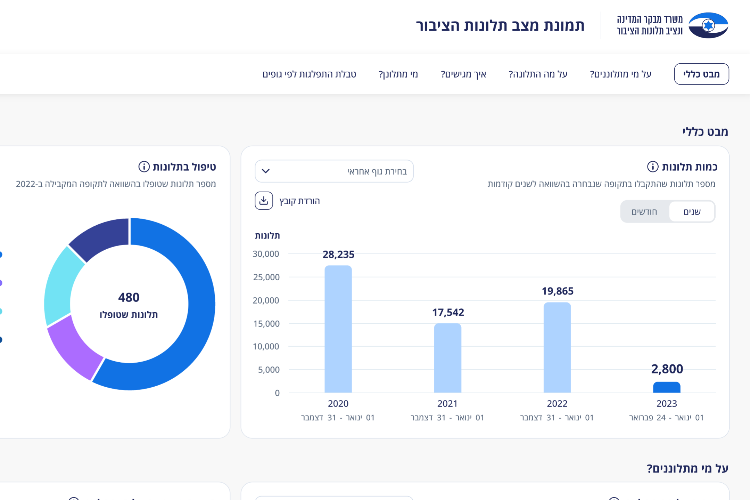
Task: Click the מבט כללי section heading
Action: pyautogui.click(x=705, y=132)
